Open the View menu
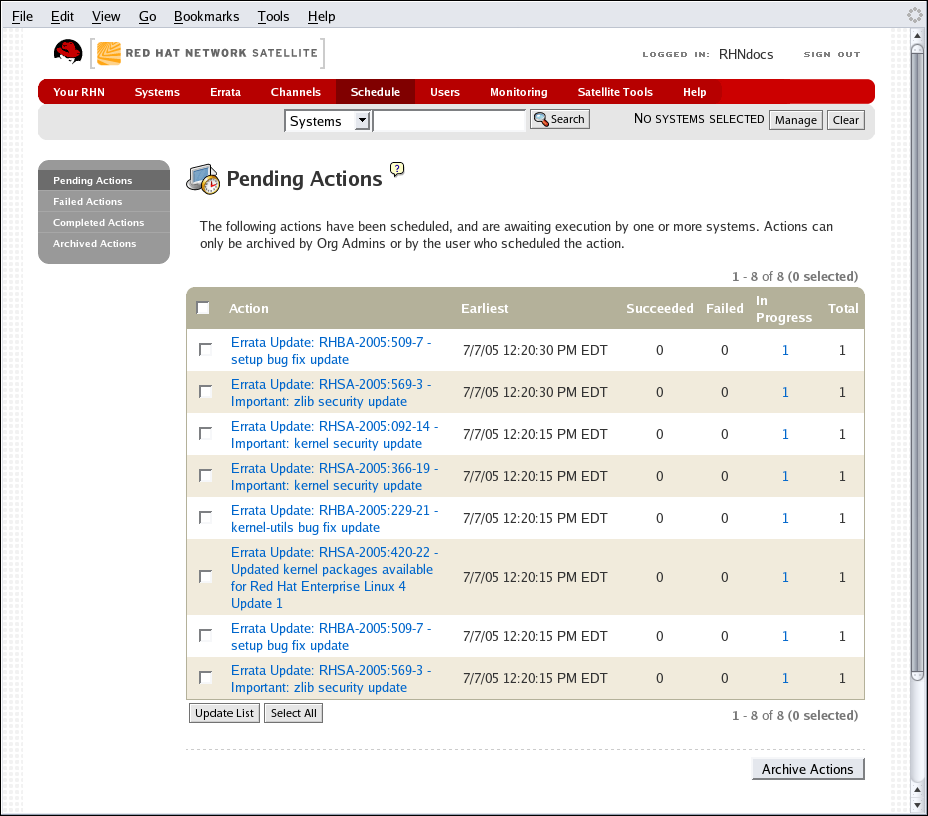 click(106, 17)
